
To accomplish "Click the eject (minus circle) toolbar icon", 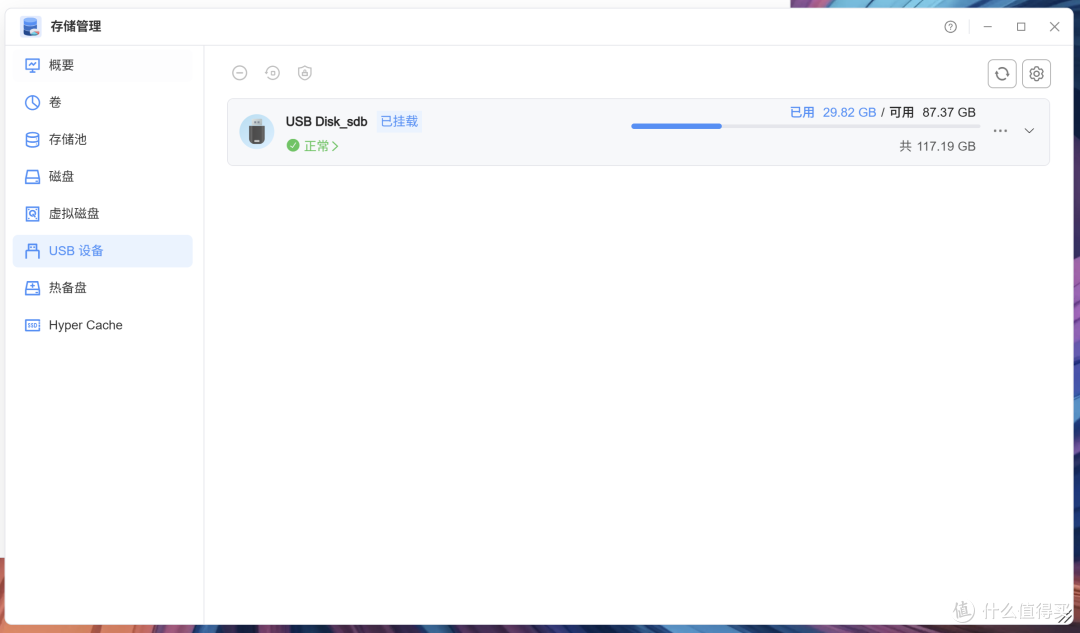I will point(240,72).
